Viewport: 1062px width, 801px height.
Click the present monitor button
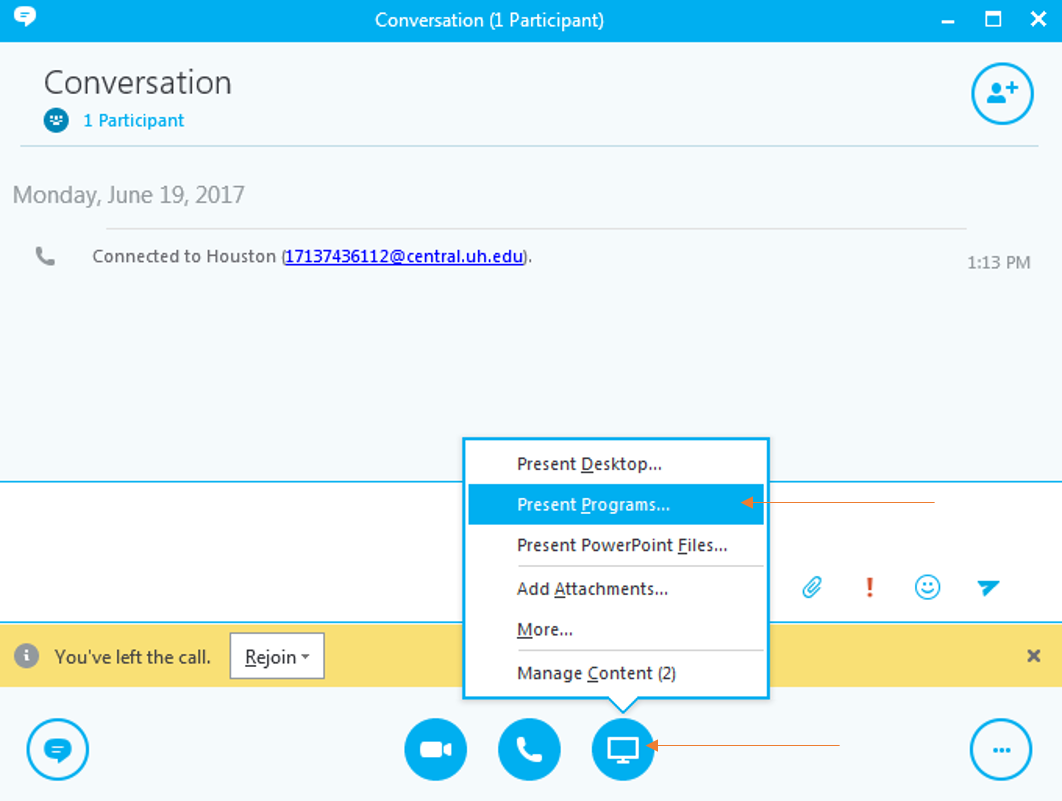click(623, 749)
